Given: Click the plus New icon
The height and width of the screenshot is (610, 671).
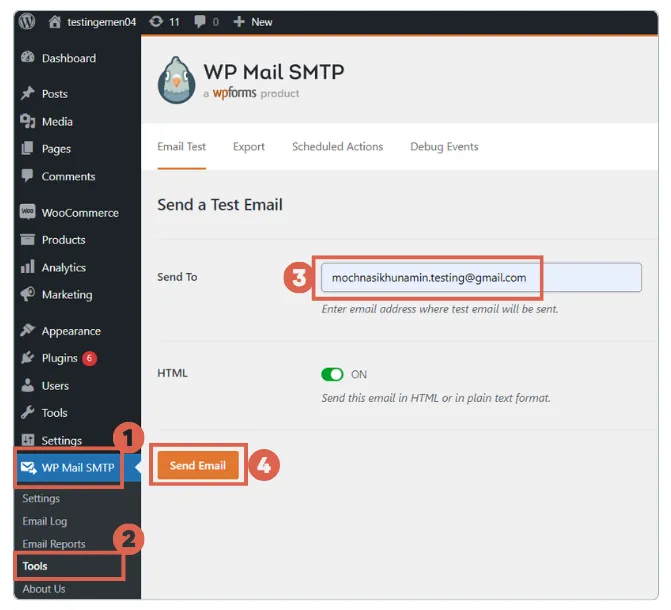Looking at the screenshot, I should tap(239, 21).
